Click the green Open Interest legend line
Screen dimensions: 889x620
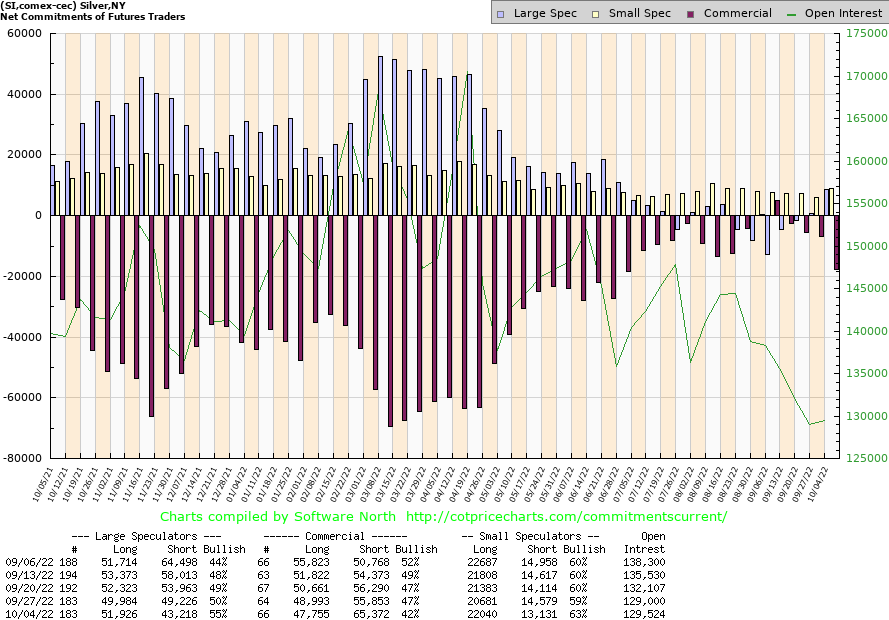pyautogui.click(x=795, y=13)
